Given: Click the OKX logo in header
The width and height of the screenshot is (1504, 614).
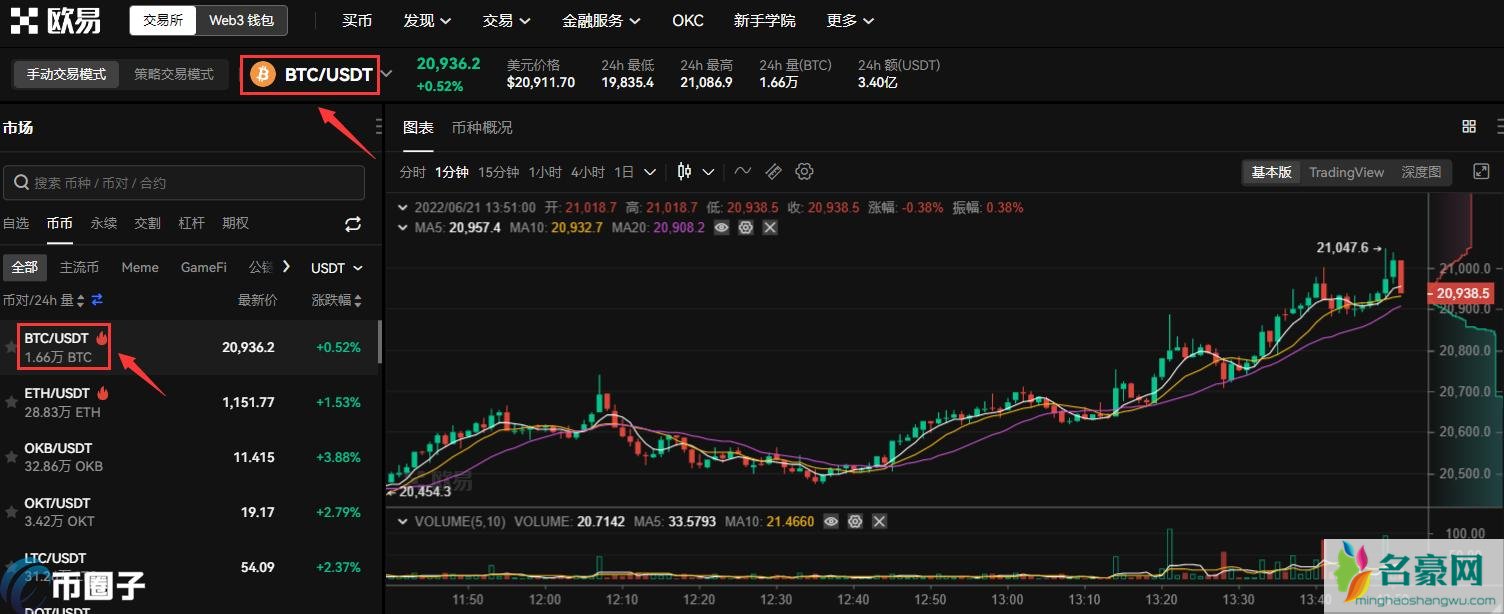Looking at the screenshot, I should [56, 20].
